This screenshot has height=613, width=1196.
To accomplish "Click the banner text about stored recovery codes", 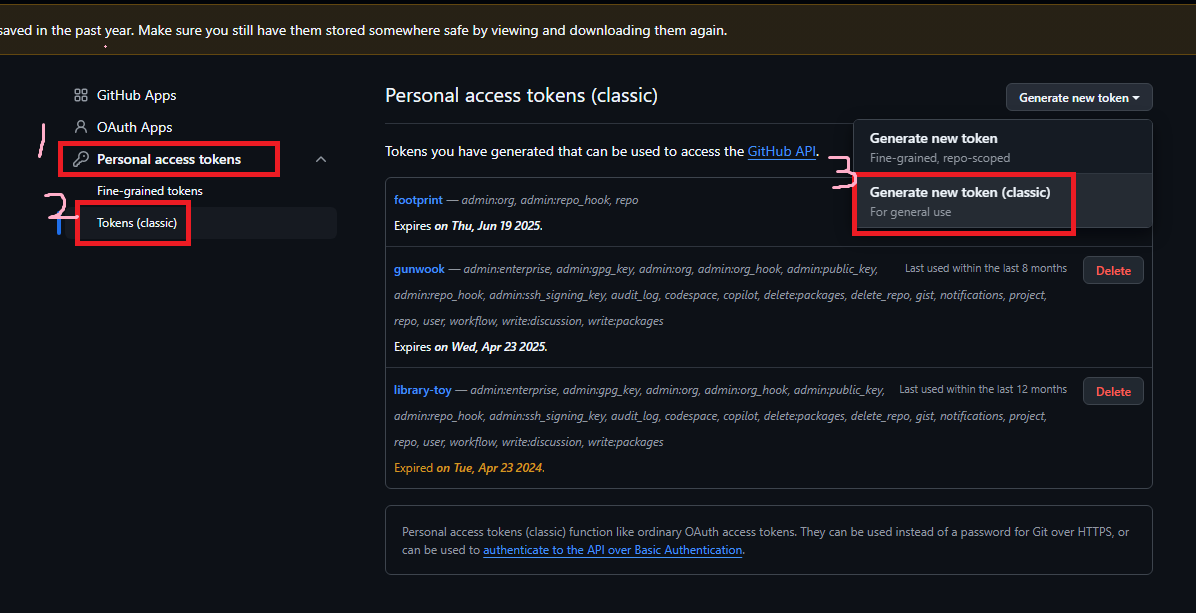I will pyautogui.click(x=364, y=30).
